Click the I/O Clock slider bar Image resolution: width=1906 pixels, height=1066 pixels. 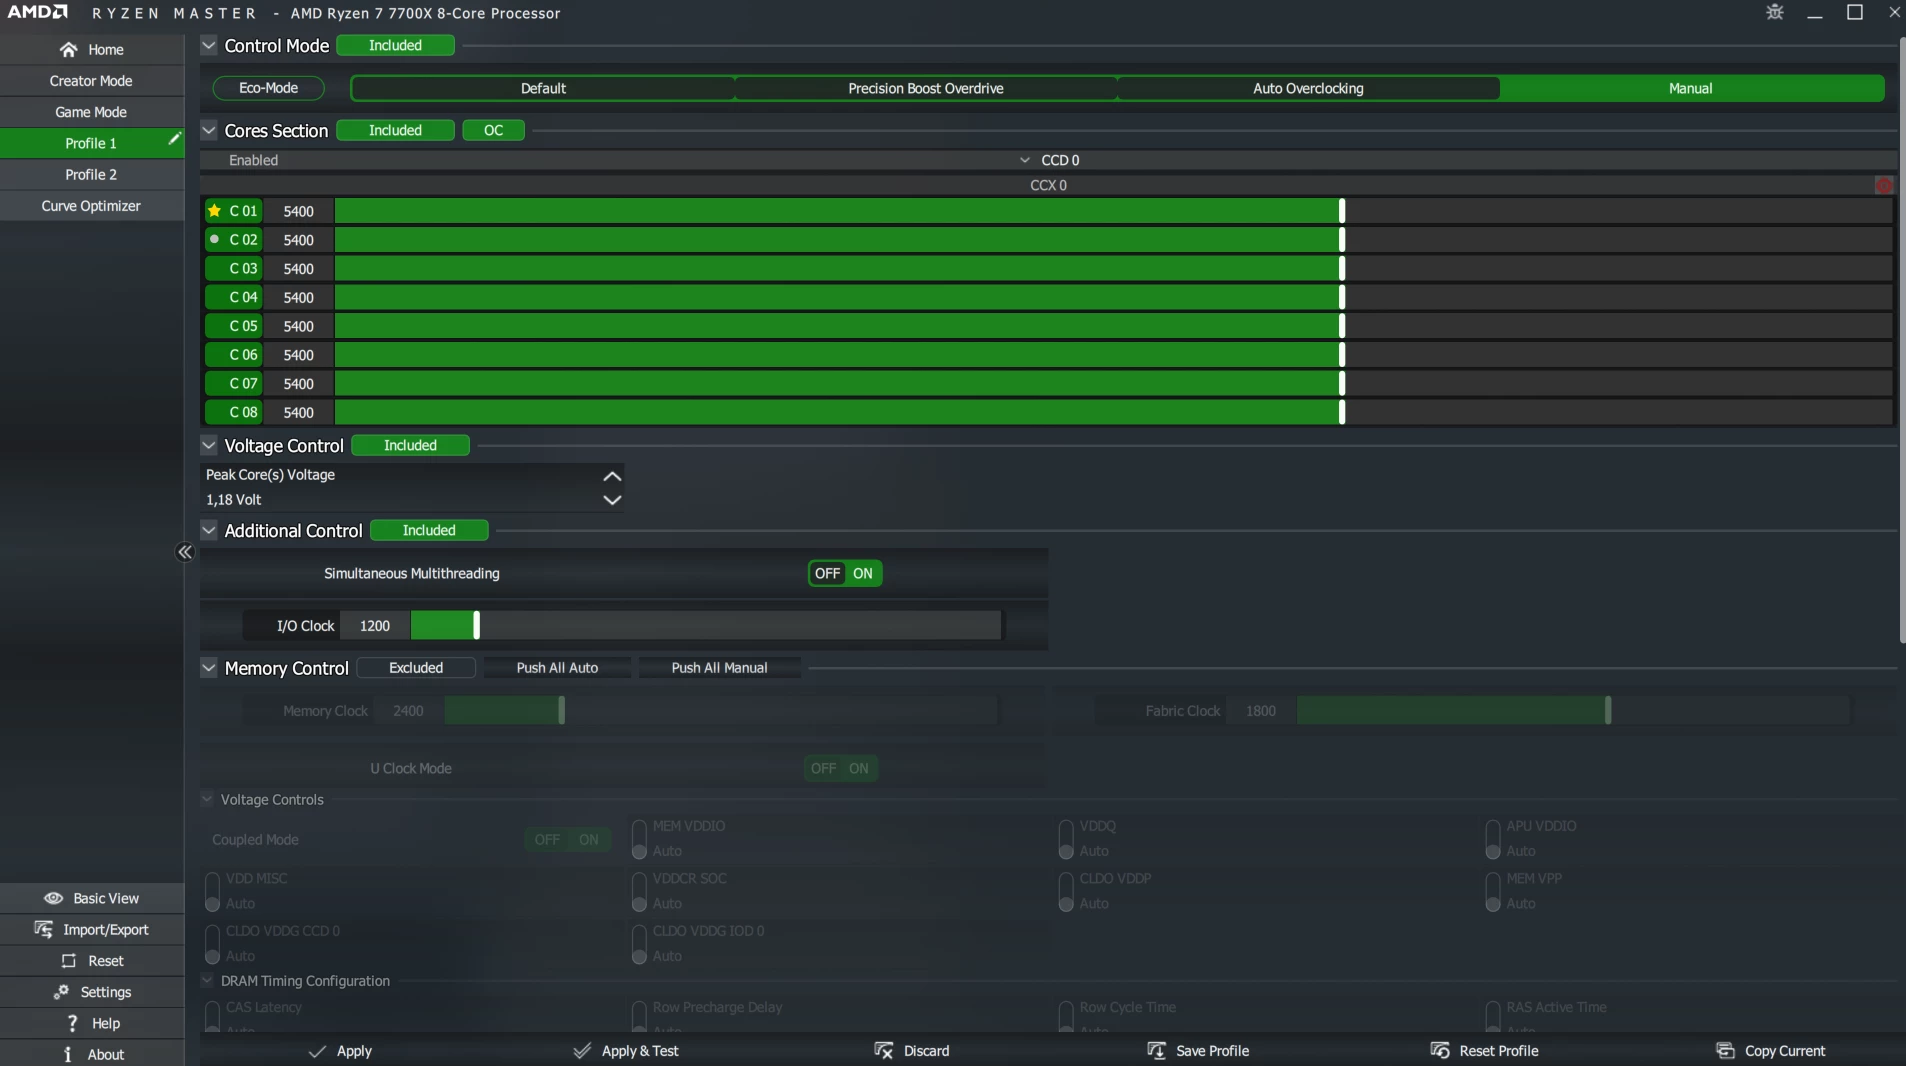pyautogui.click(x=706, y=625)
